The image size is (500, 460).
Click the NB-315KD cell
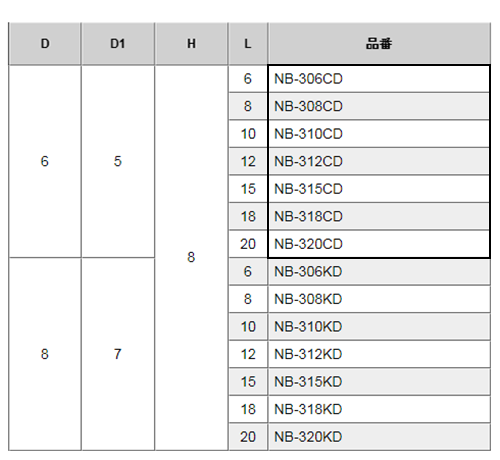379,382
